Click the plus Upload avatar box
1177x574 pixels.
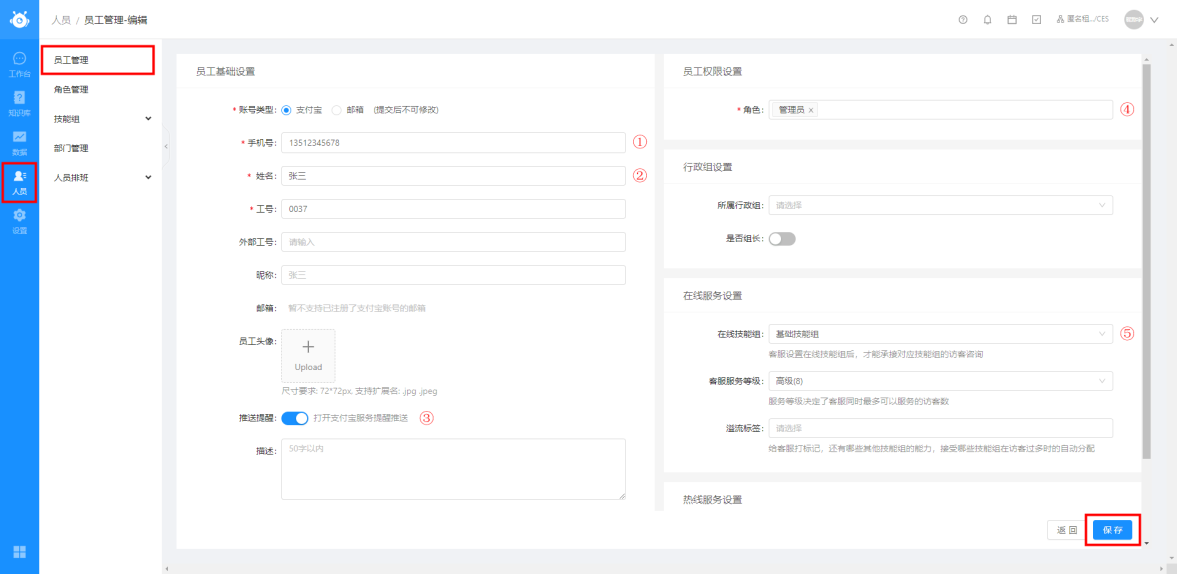pyautogui.click(x=308, y=356)
